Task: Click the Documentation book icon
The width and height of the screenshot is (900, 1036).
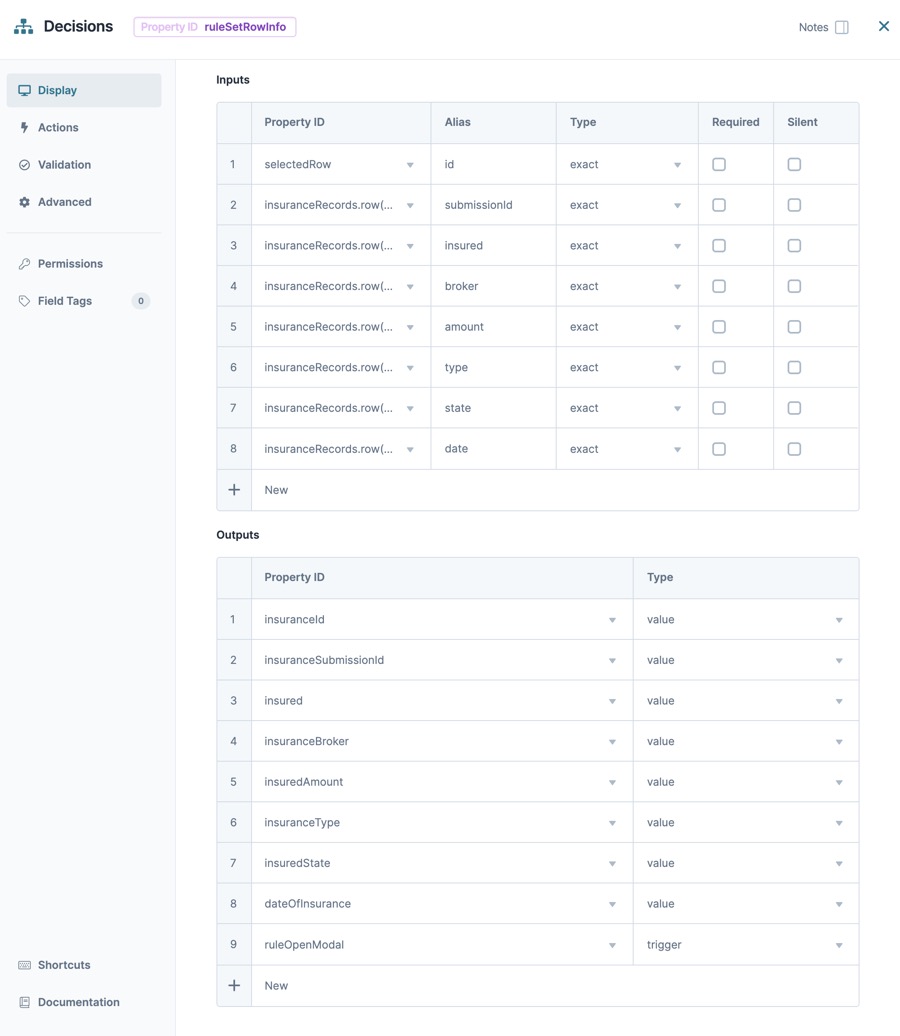Action: [x=24, y=1002]
